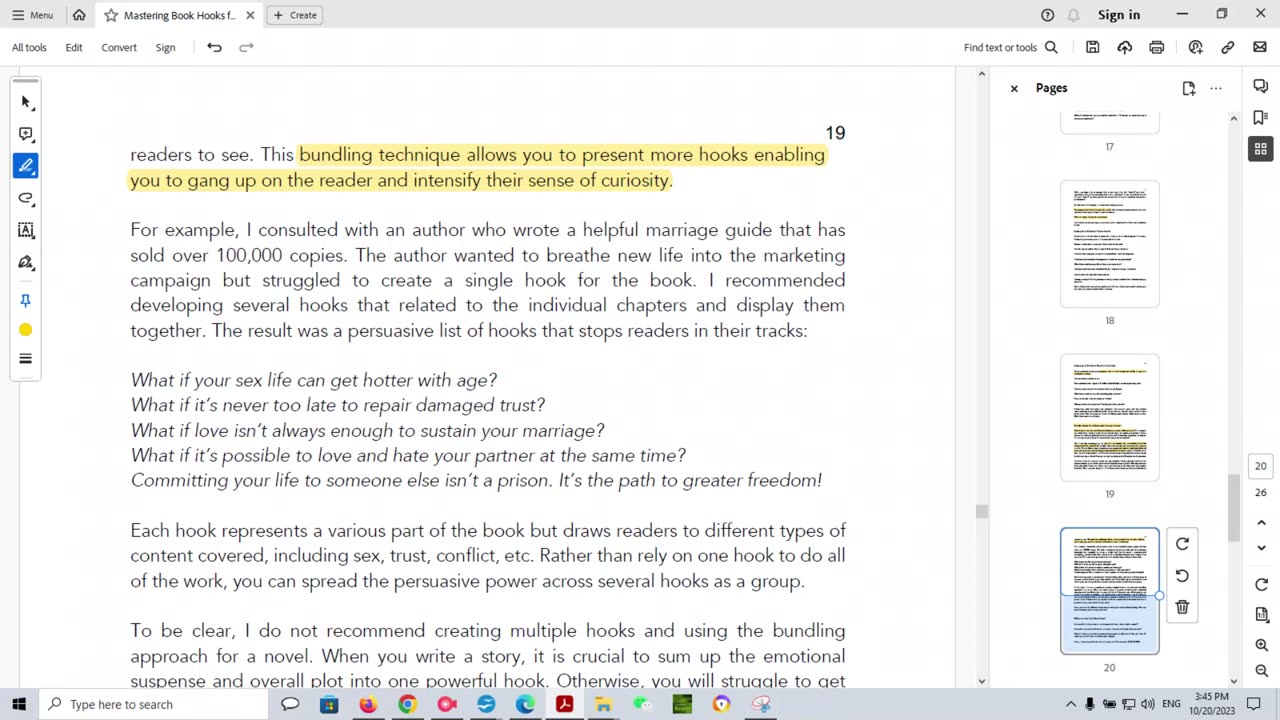Upload file to cloud storage
Screen dimensions: 1280x720
[x=1125, y=47]
